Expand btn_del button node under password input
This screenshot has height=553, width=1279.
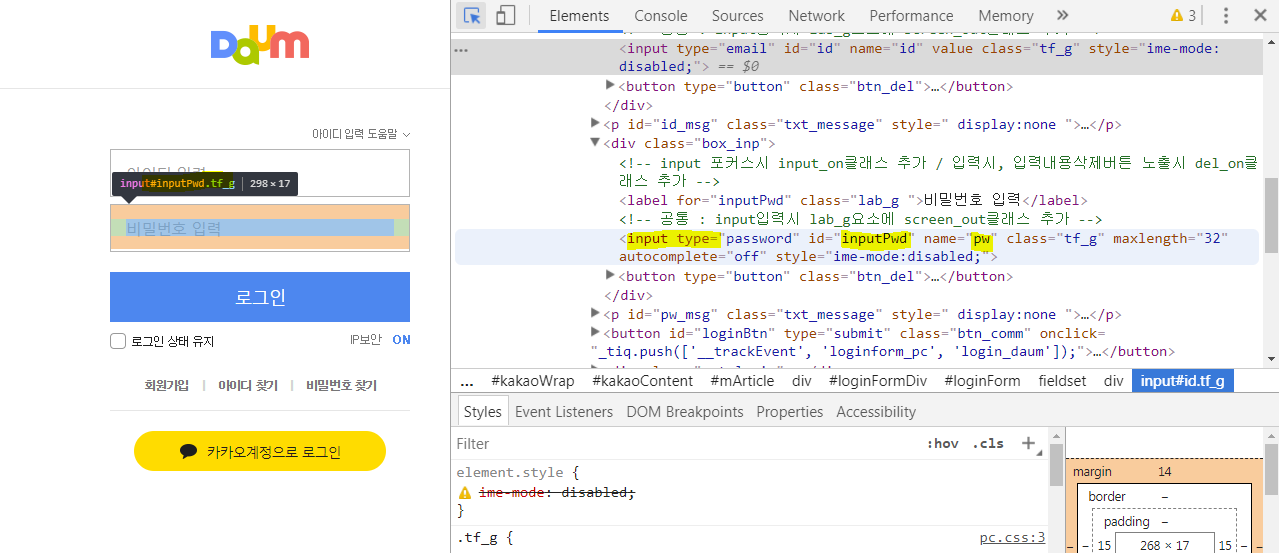click(x=610, y=275)
